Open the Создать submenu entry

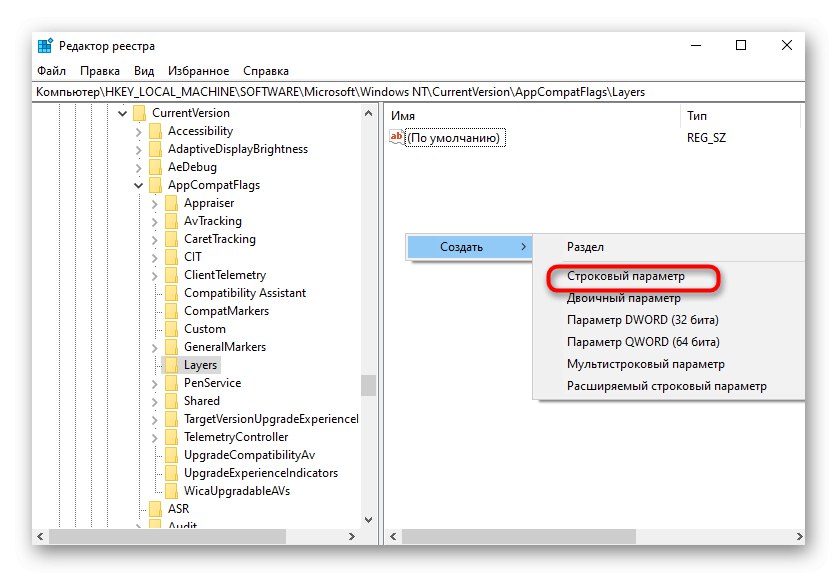click(x=470, y=247)
